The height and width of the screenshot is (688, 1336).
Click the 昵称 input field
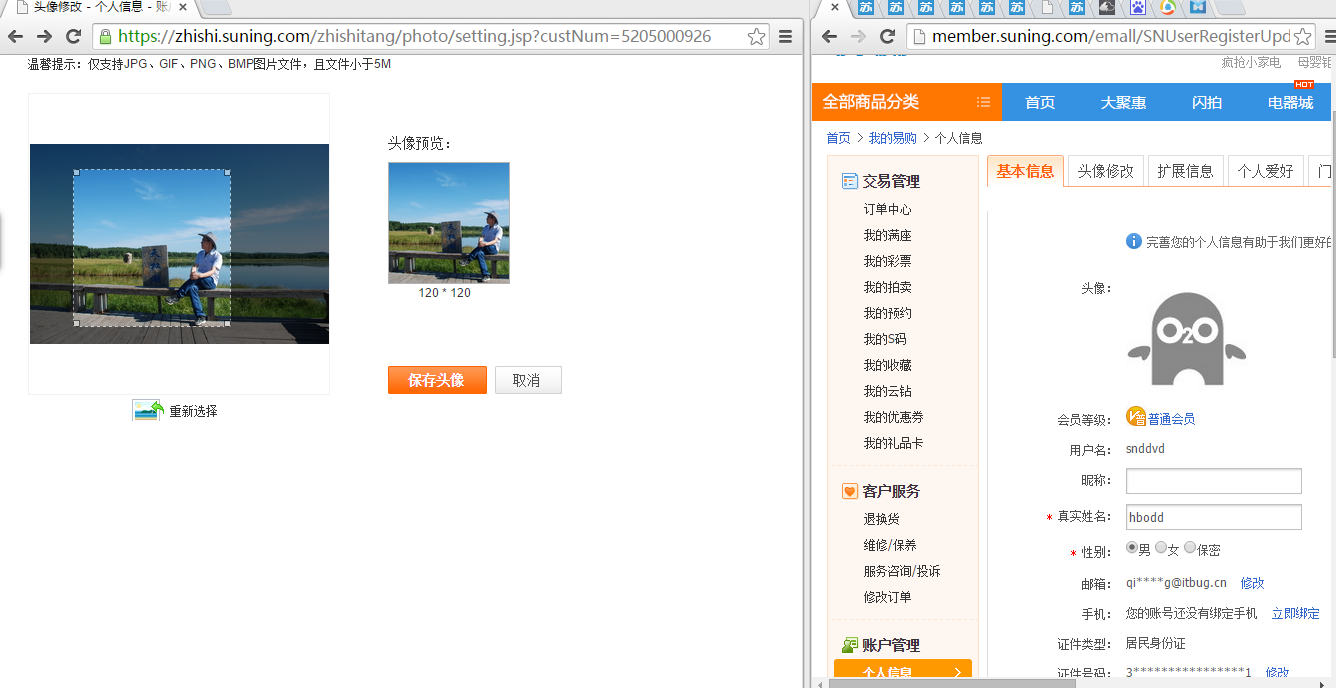pyautogui.click(x=1213, y=481)
